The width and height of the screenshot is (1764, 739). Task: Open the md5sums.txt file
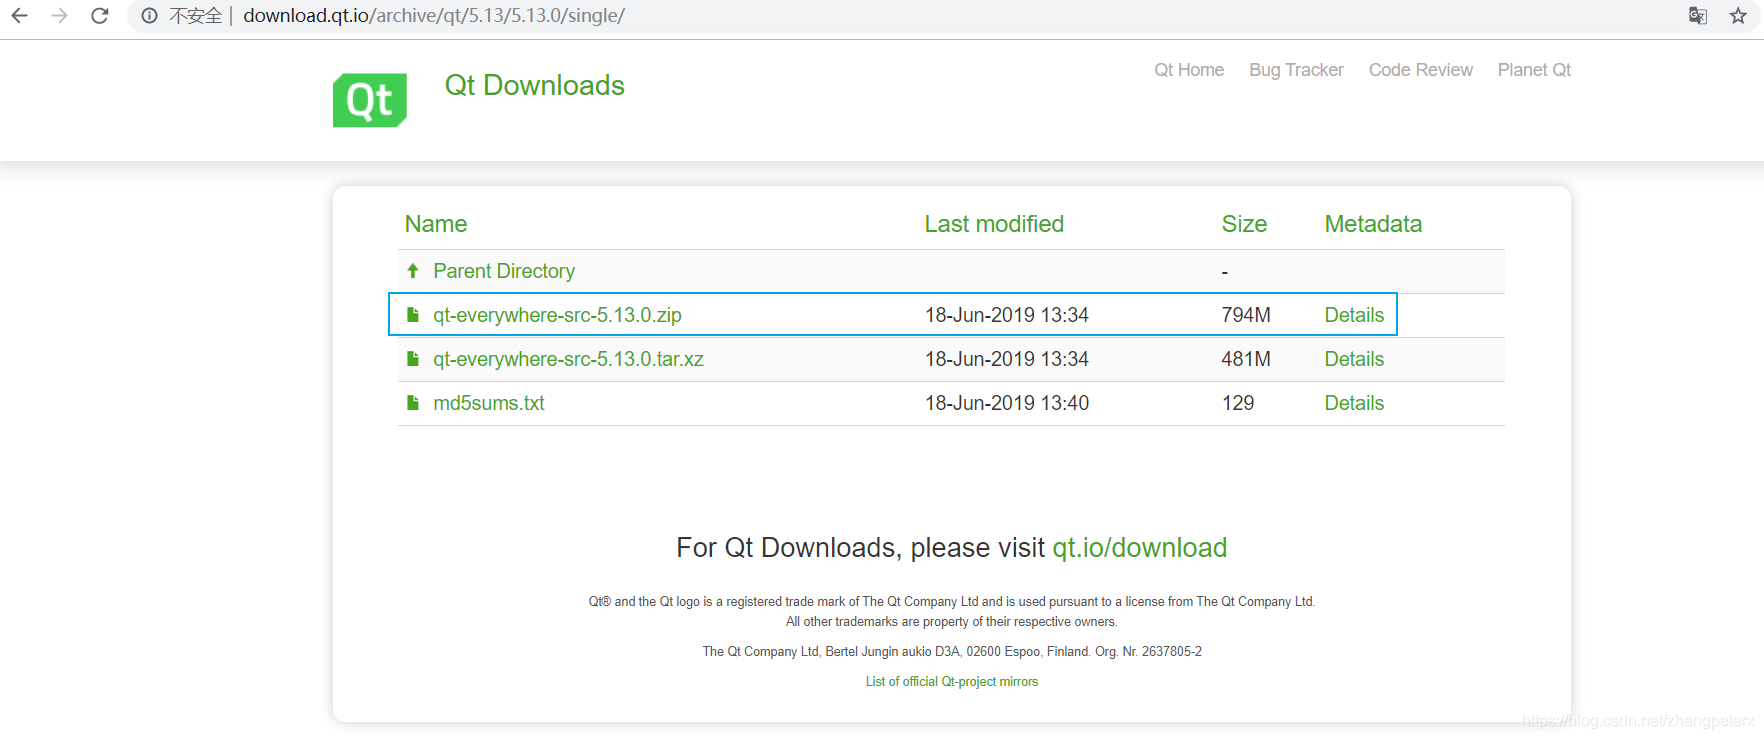[x=489, y=403]
